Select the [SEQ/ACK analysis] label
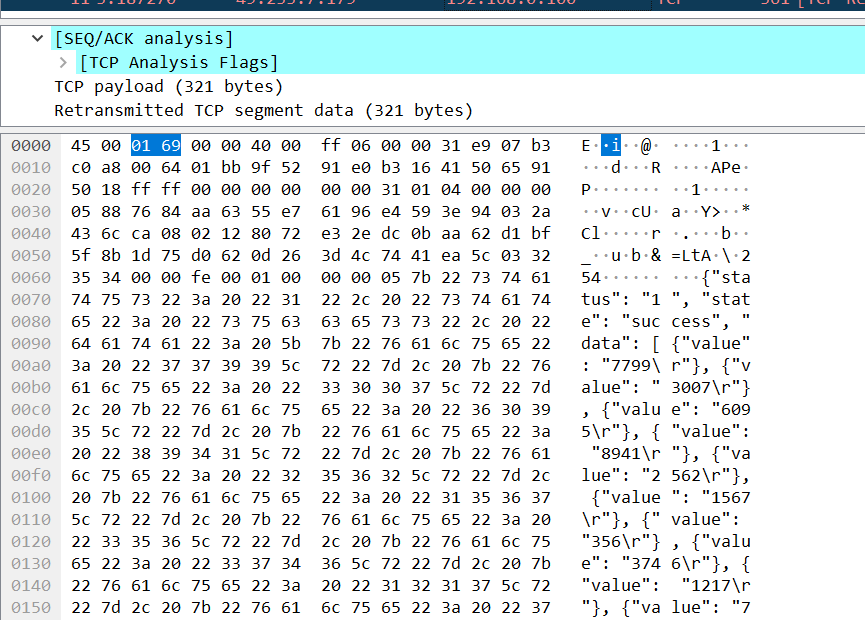865x620 pixels. 144,39
